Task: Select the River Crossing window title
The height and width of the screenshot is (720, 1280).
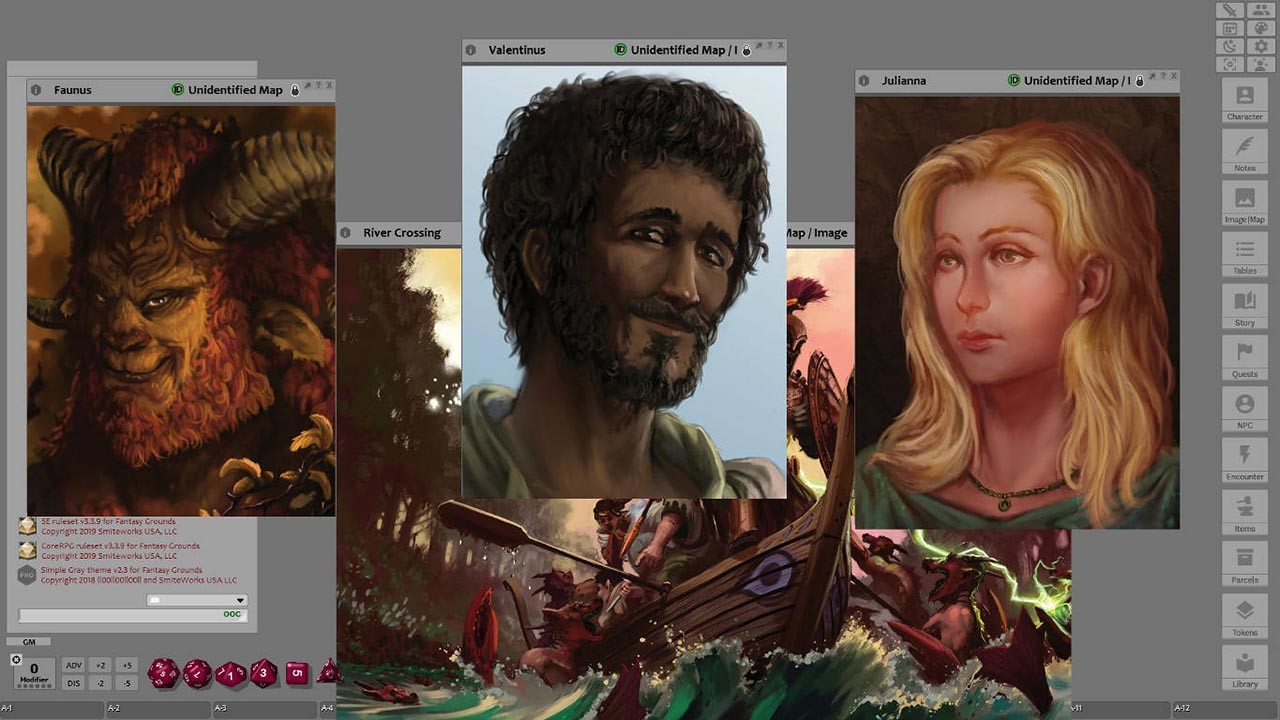Action: coord(401,233)
